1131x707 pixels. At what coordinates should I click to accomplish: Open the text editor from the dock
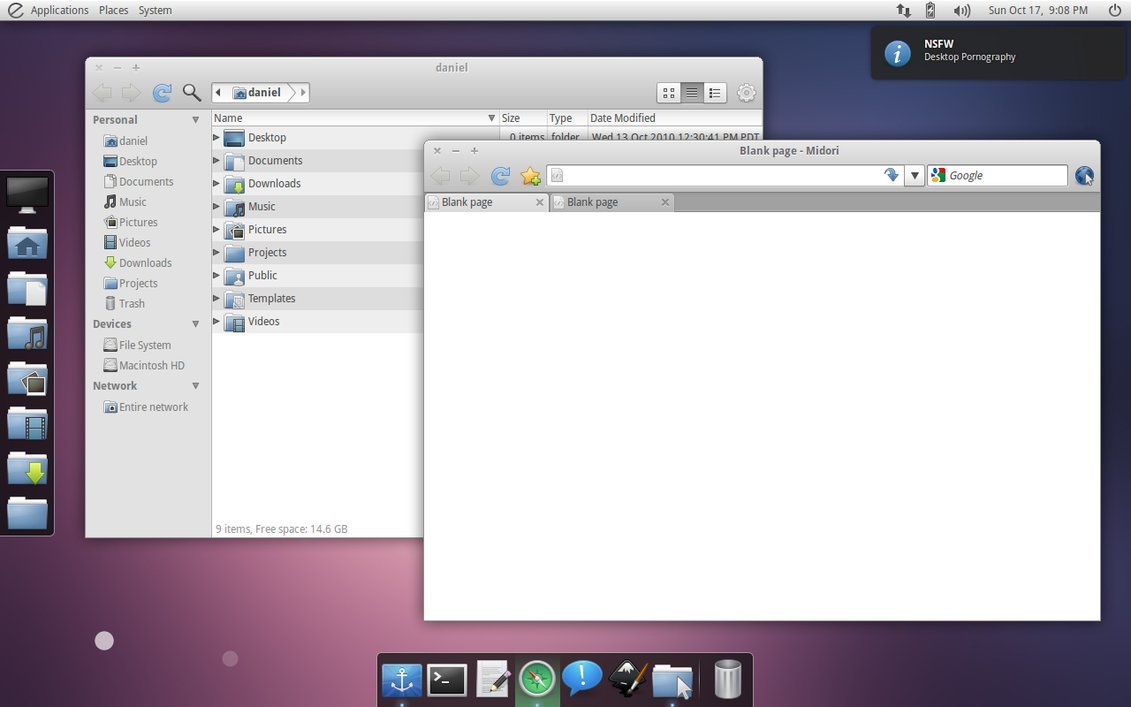click(493, 680)
